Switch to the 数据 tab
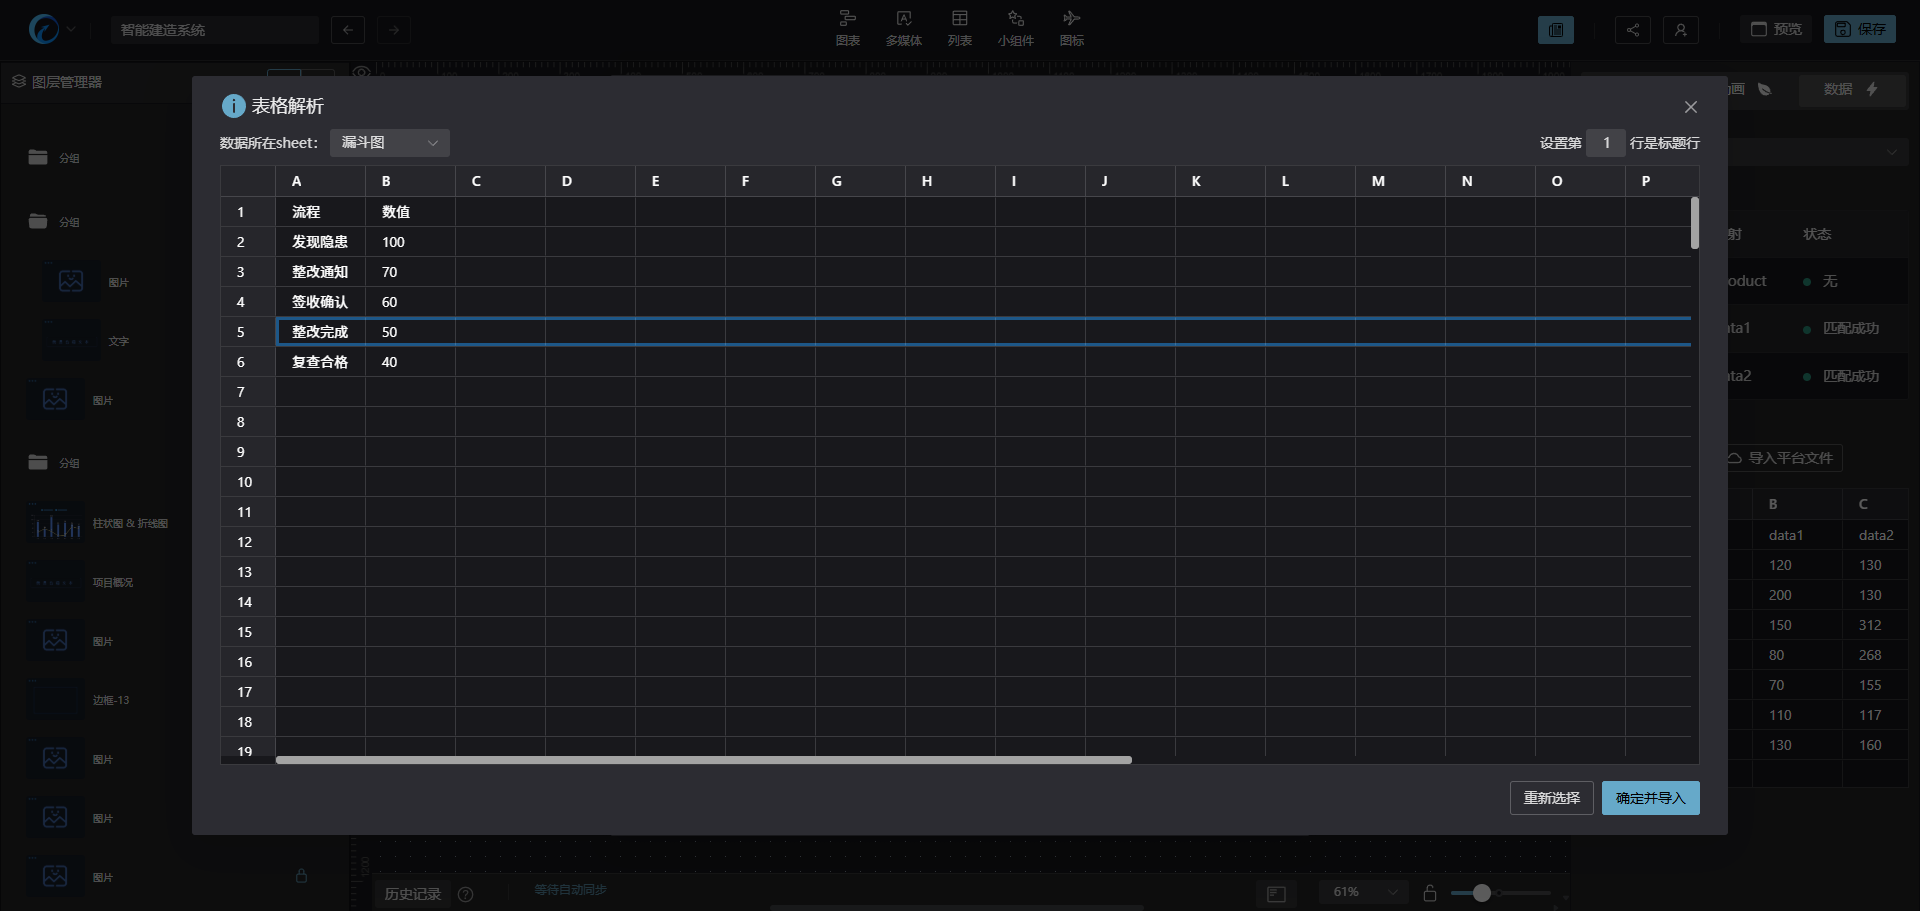Viewport: 1920px width, 911px height. 1849,89
